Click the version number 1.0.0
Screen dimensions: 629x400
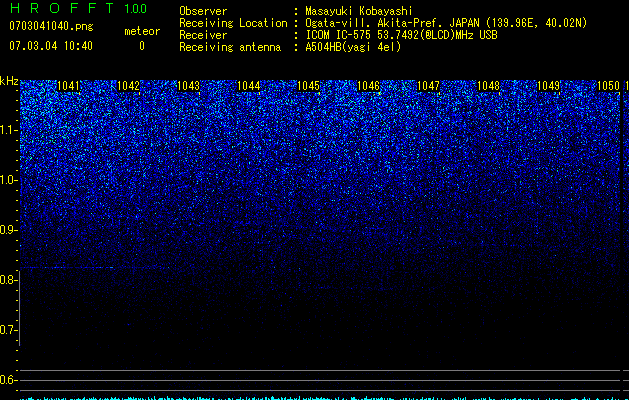coord(136,9)
